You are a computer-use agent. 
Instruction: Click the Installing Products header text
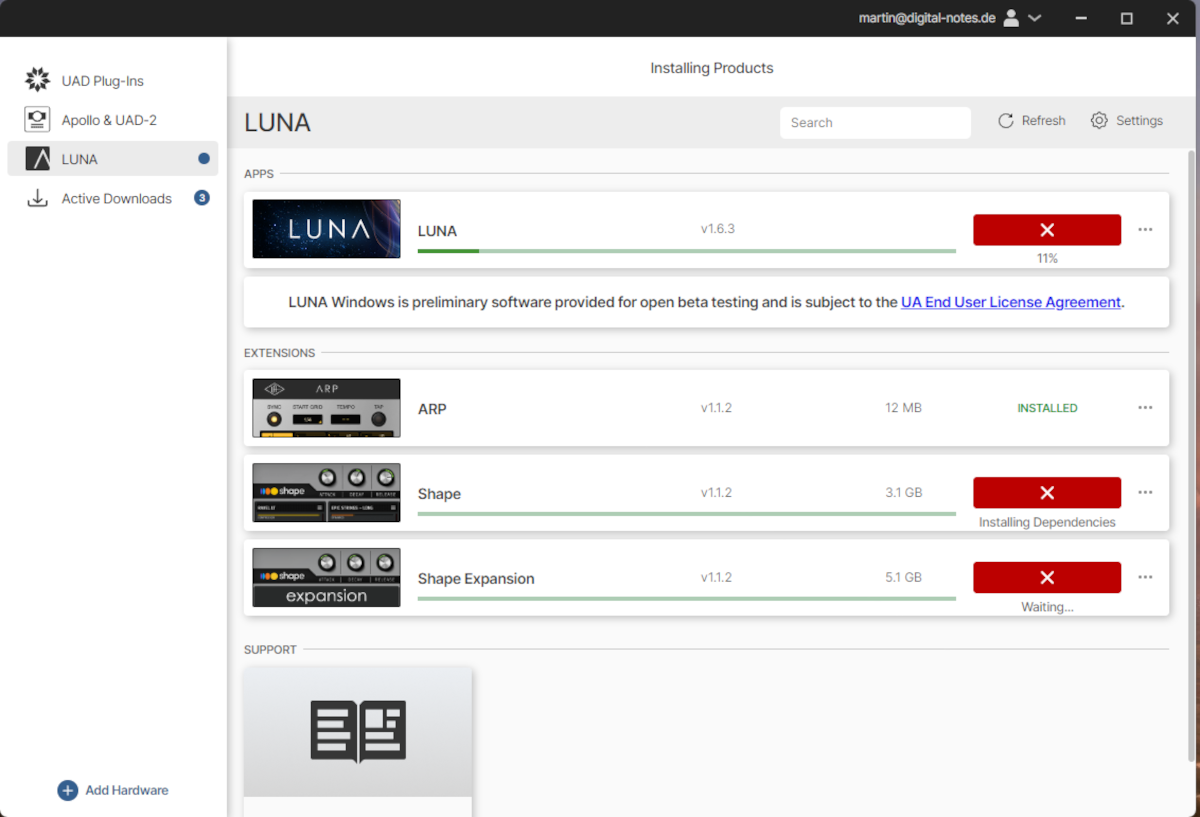tap(712, 68)
